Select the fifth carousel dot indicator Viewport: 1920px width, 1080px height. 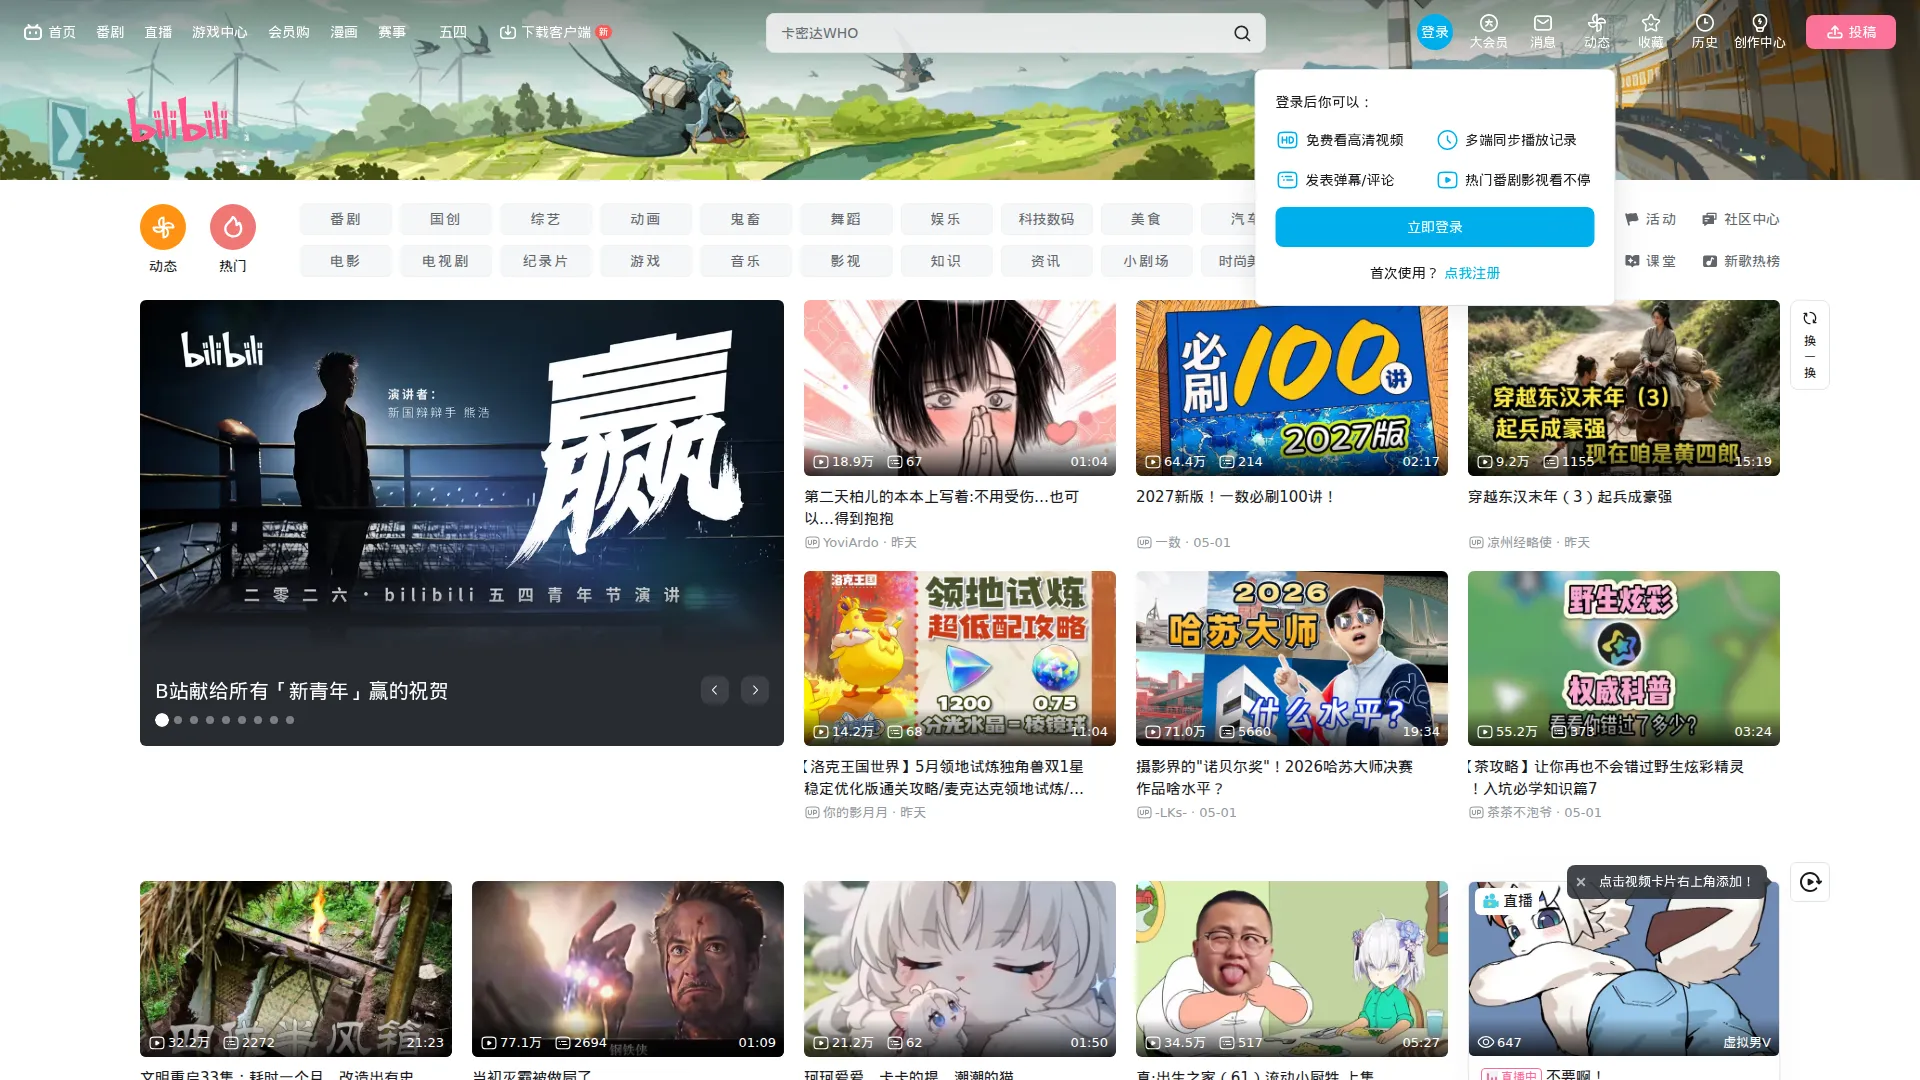[226, 720]
